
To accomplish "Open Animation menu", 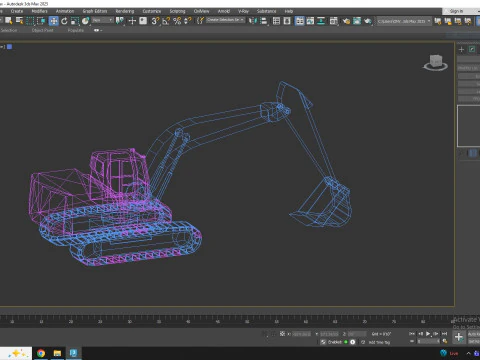I will 65,11.
